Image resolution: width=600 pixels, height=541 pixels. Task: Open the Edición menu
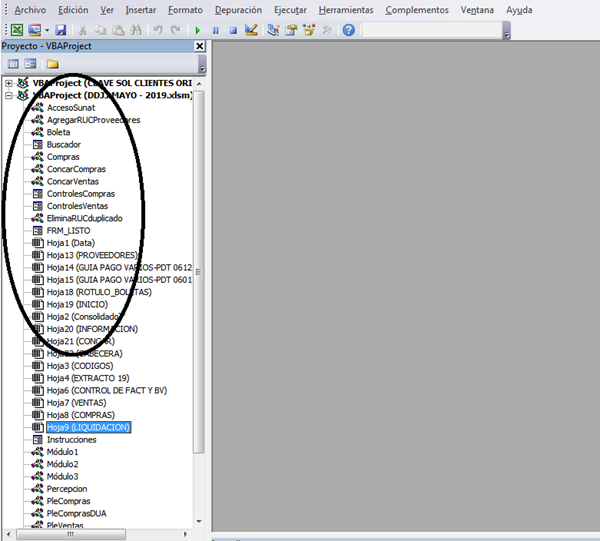pyautogui.click(x=73, y=10)
